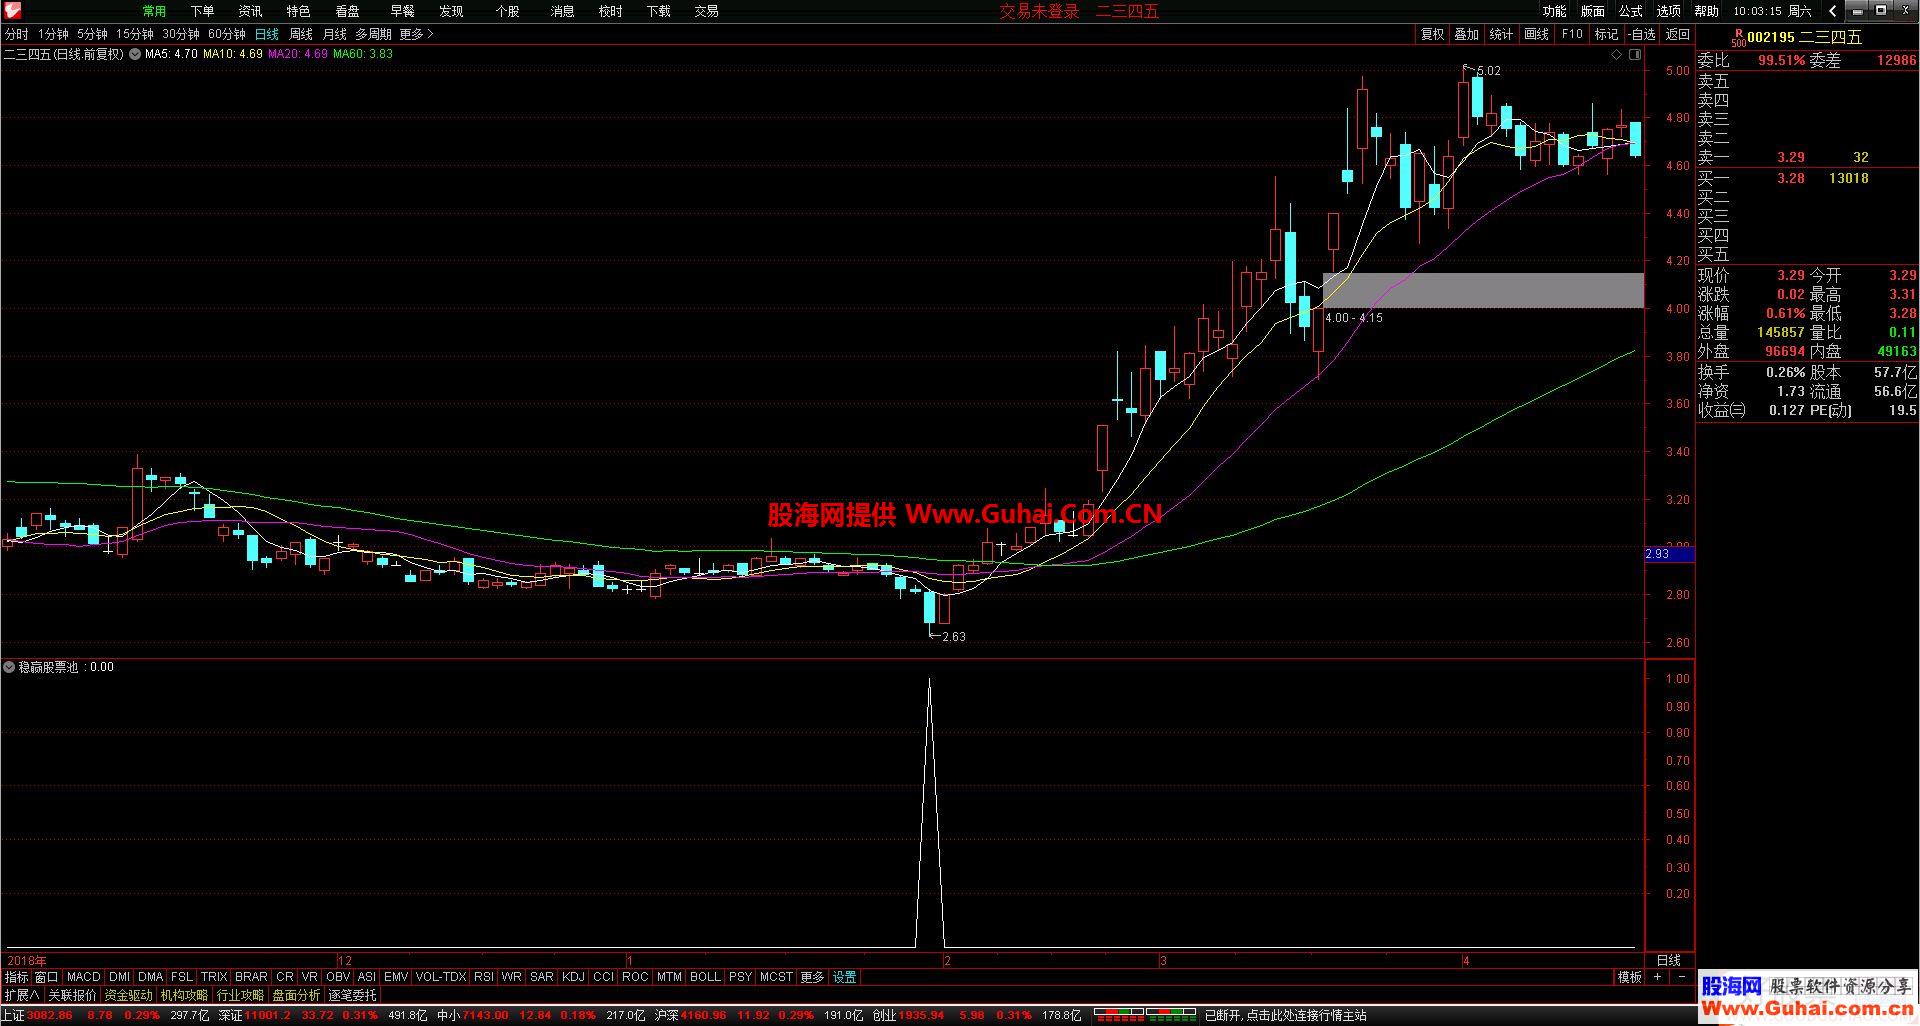The width and height of the screenshot is (1920, 1026).
Task: Click the R 500 margin-trading badge
Action: 1737,37
